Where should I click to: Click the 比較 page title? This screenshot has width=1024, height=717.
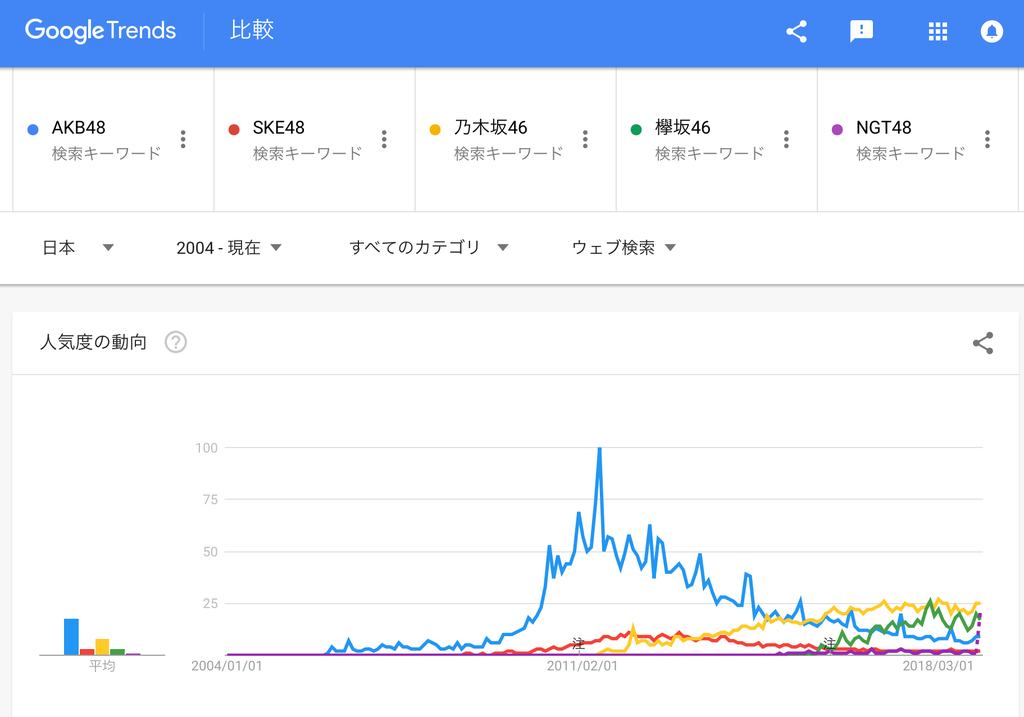point(251,30)
